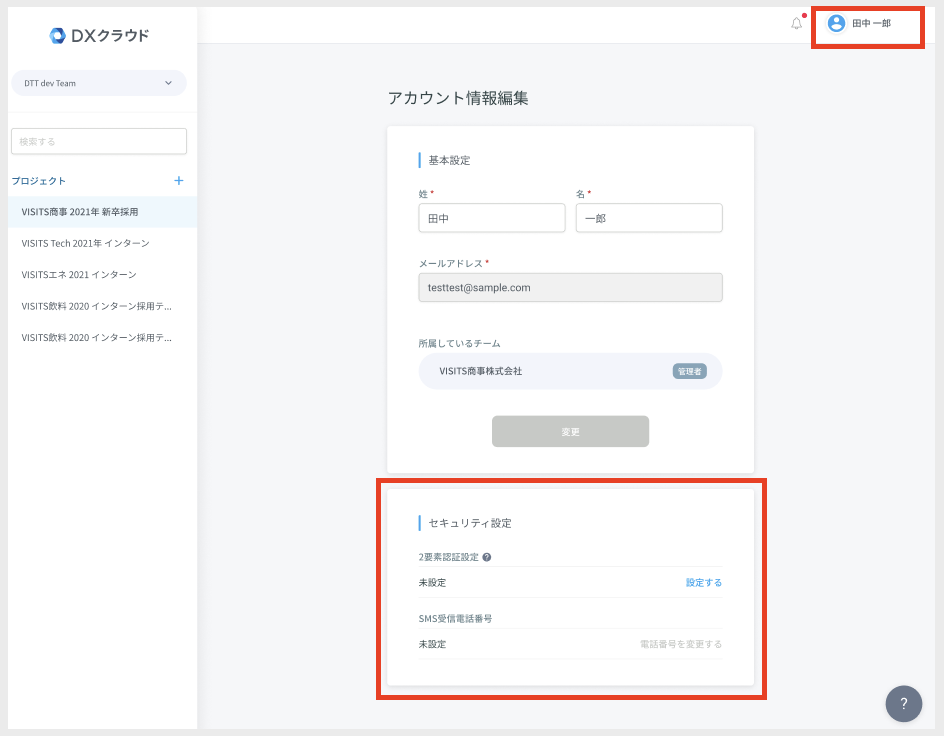Viewport: 944px width, 736px height.
Task: Add a new project with plus icon
Action: coord(179,181)
